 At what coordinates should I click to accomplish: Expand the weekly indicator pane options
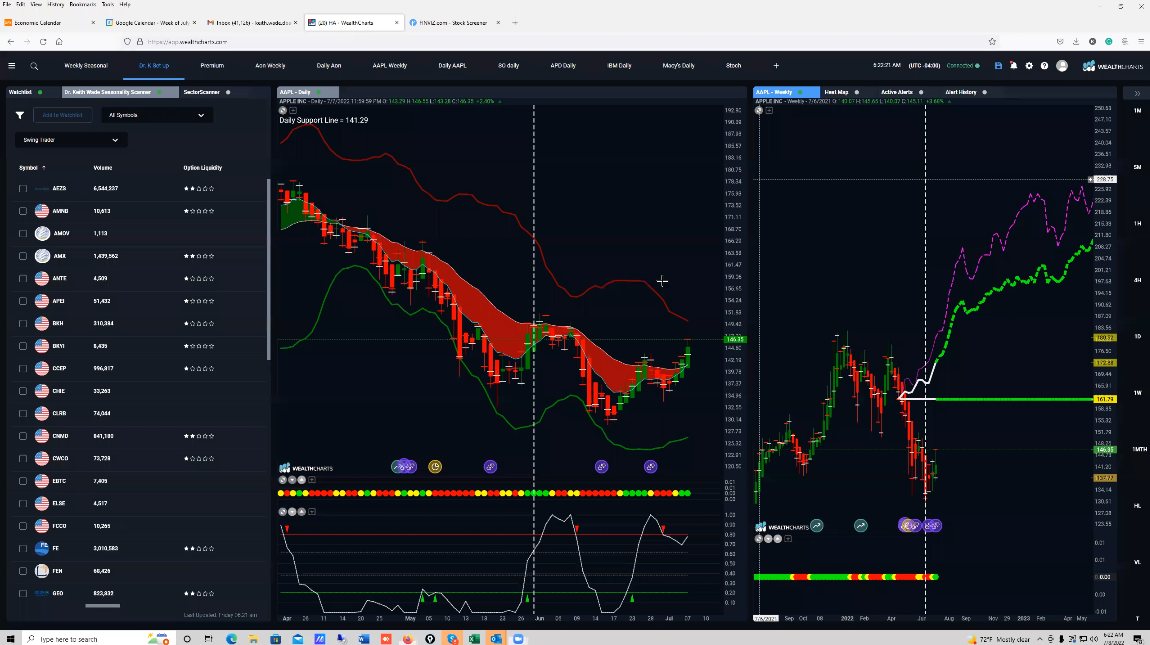[788, 539]
